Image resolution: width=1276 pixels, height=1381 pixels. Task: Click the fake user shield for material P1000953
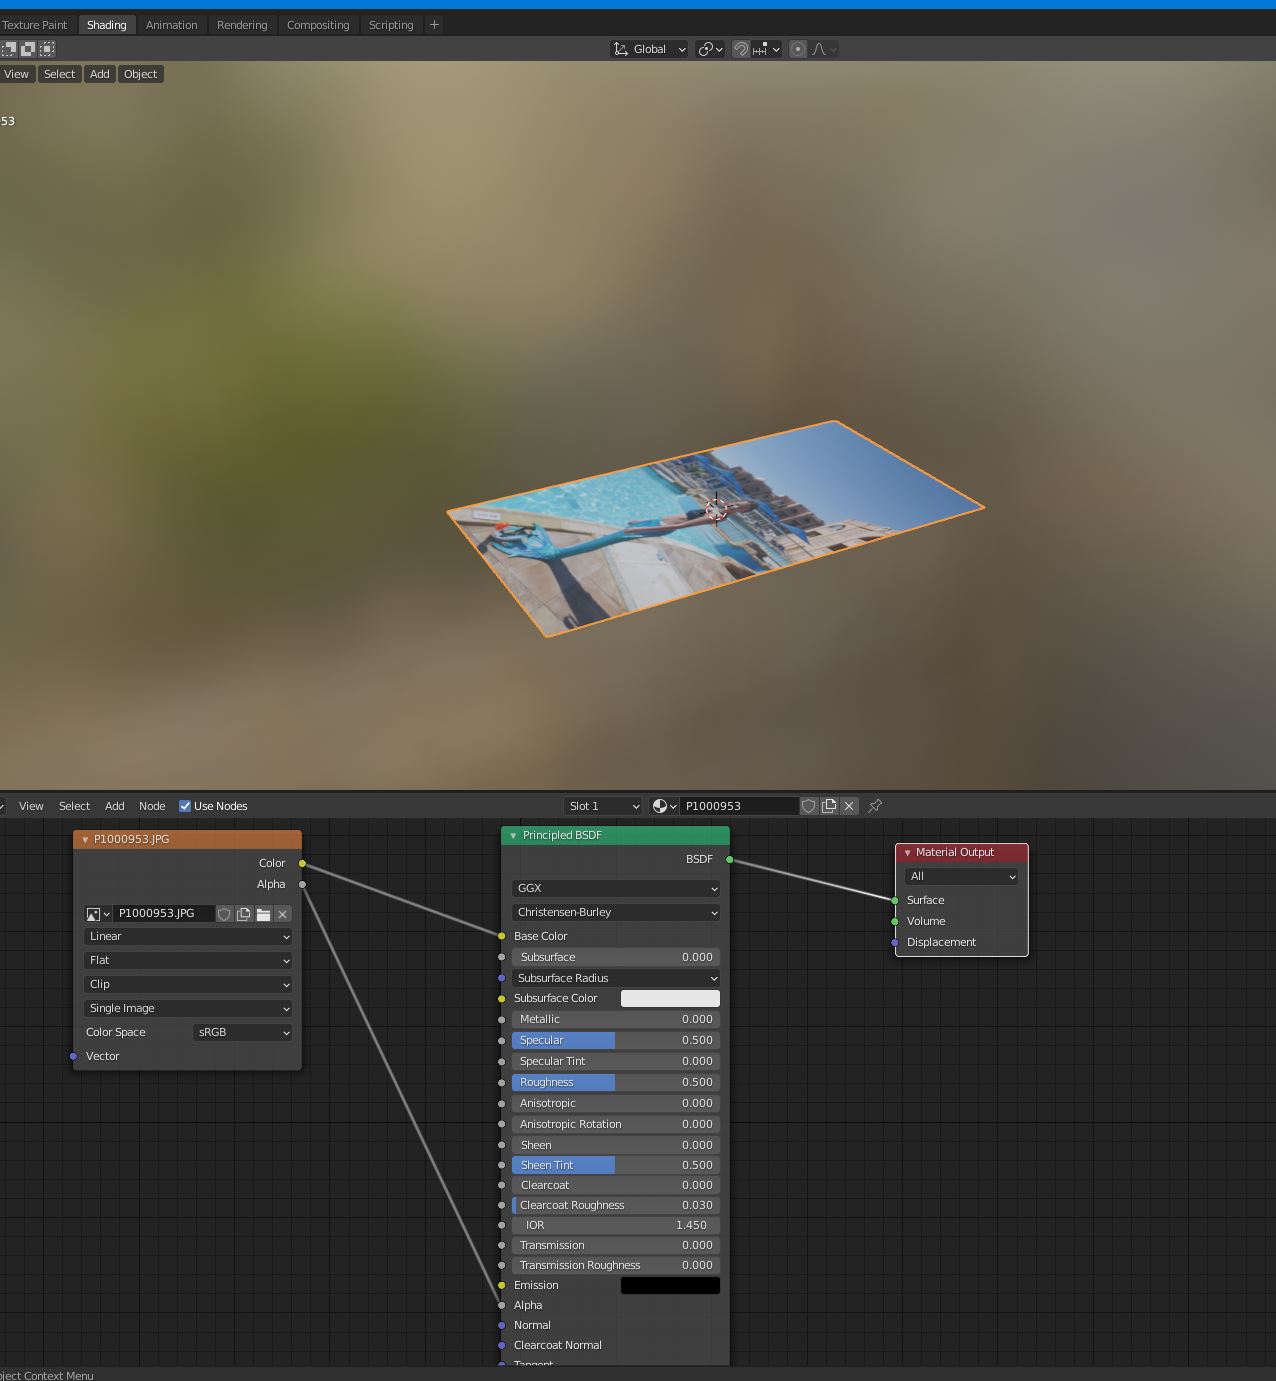click(x=809, y=806)
